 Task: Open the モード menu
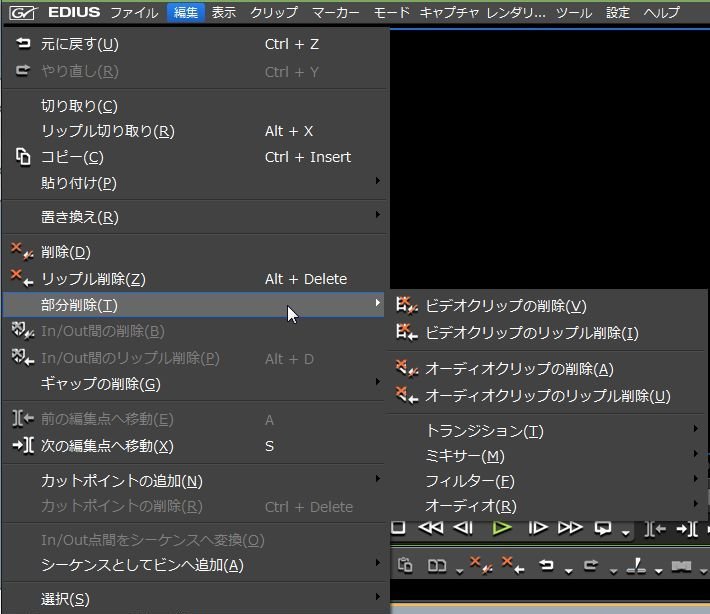[x=391, y=12]
